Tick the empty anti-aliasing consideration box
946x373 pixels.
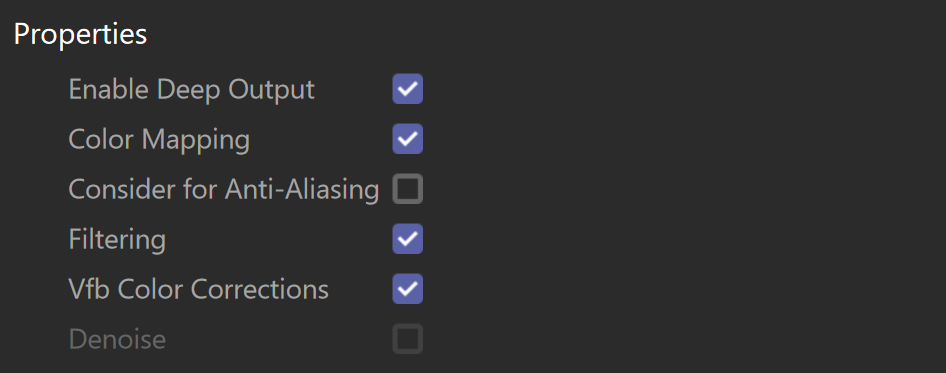(408, 189)
